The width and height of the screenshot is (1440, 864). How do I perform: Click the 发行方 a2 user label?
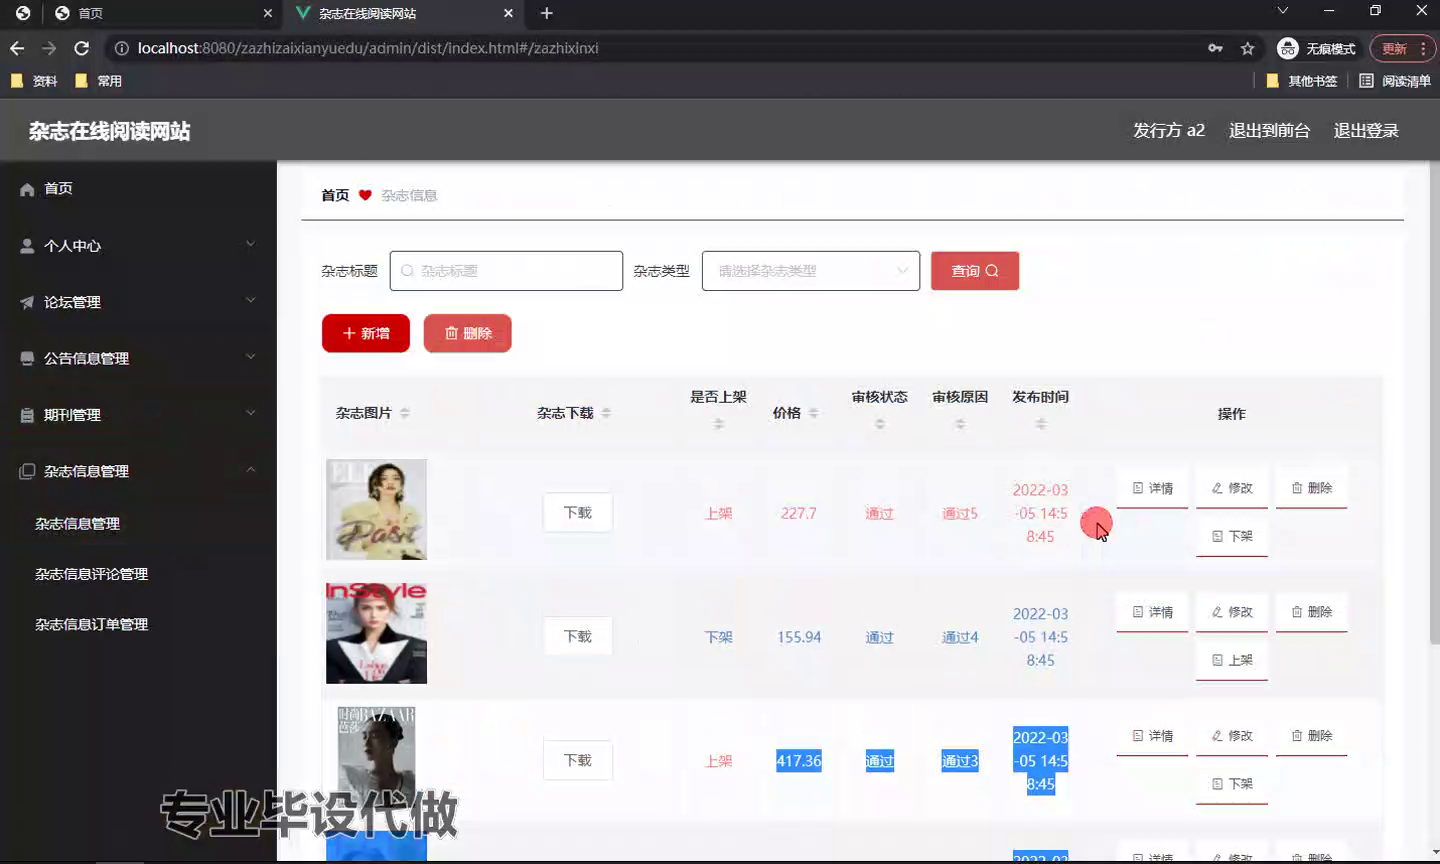[1169, 131]
